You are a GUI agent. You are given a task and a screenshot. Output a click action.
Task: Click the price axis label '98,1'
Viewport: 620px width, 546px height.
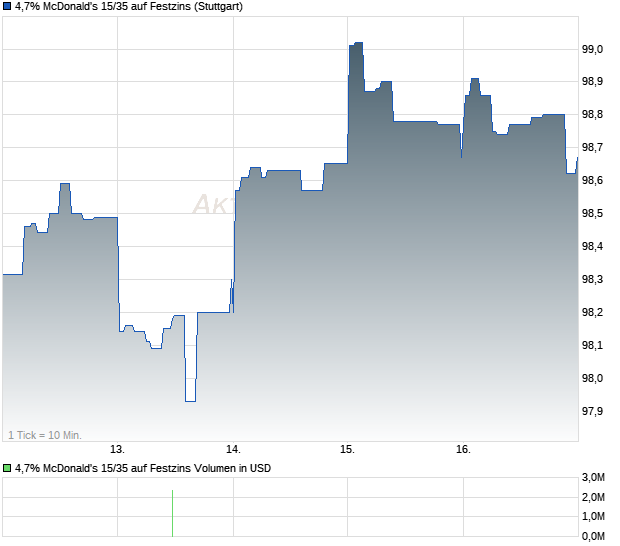592,345
